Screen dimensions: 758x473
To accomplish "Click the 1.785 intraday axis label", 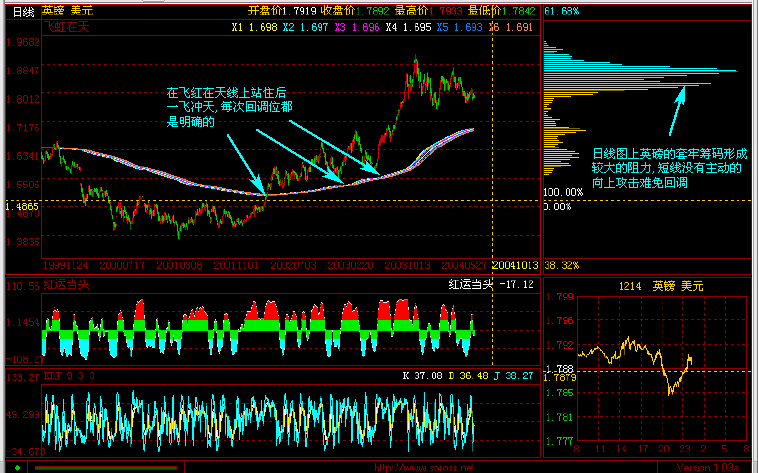I will click(559, 393).
